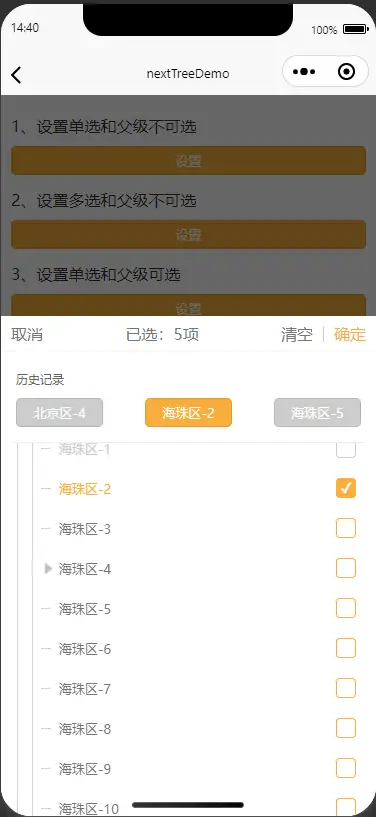Image resolution: width=376 pixels, height=817 pixels.
Task: Tap 清空 to clear selections
Action: point(297,335)
